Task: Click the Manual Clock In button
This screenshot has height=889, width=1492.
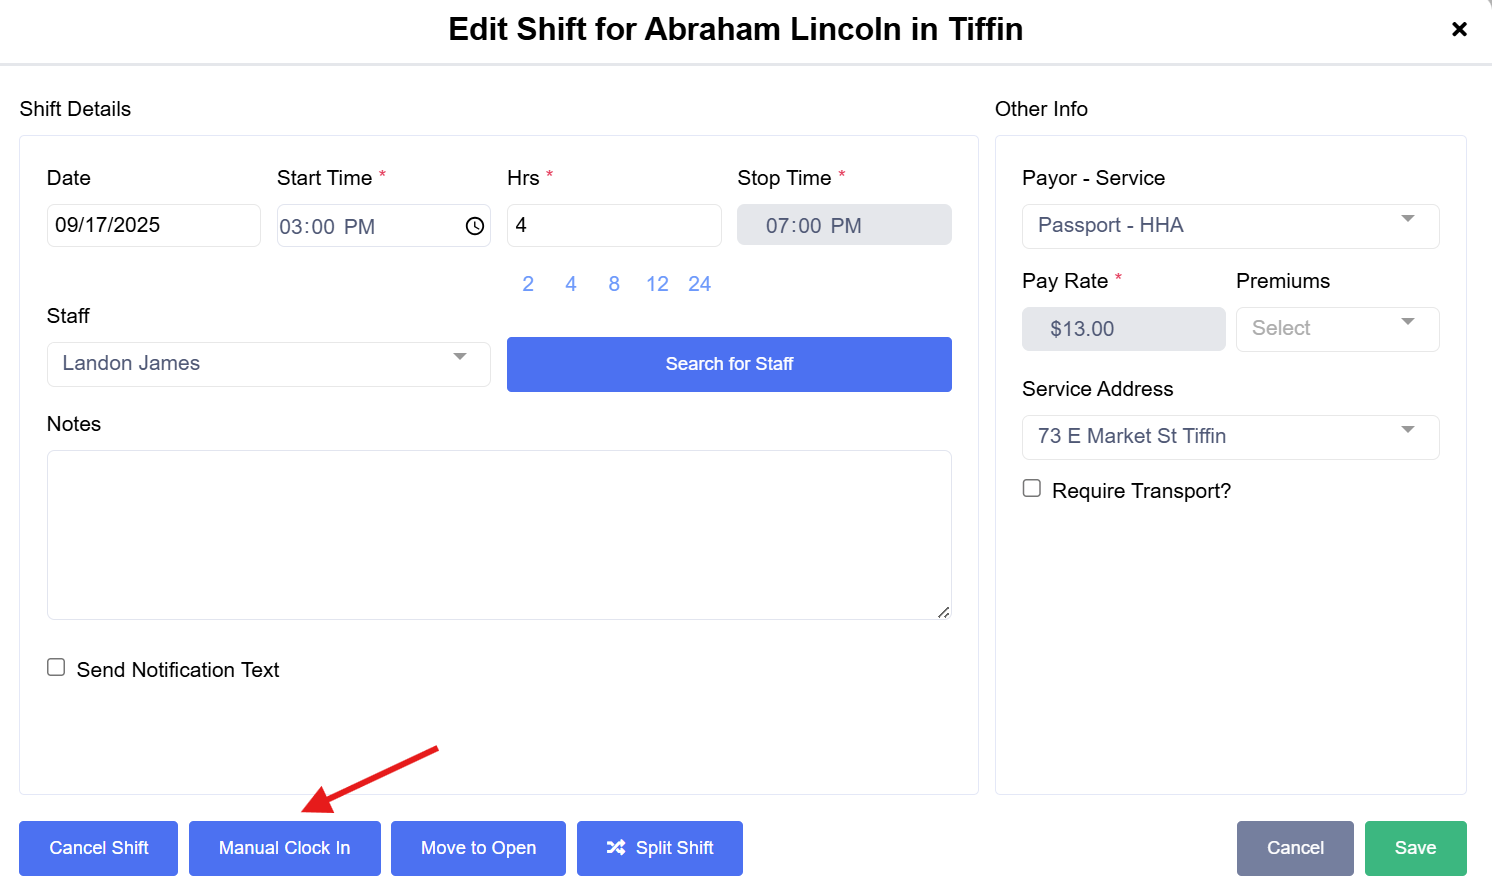Action: (284, 848)
